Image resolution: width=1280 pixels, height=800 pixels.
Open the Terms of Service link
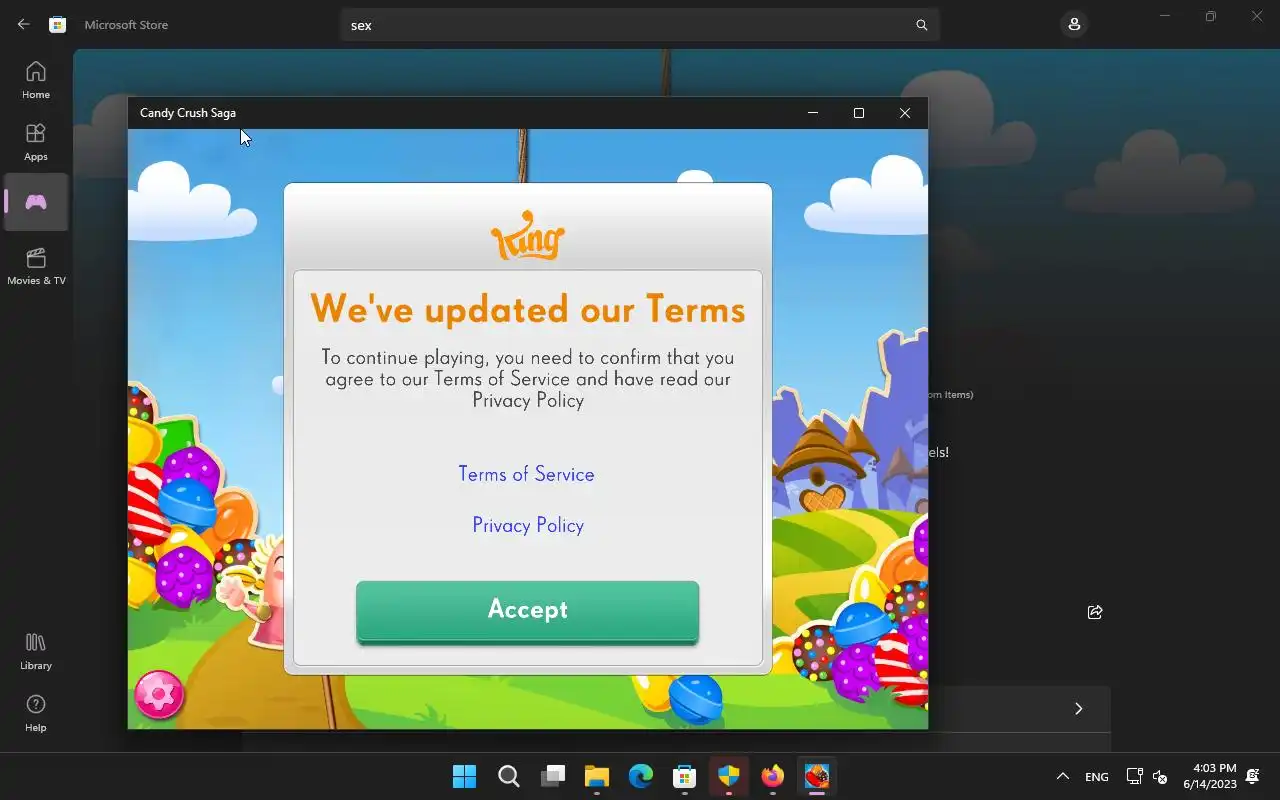pos(526,474)
